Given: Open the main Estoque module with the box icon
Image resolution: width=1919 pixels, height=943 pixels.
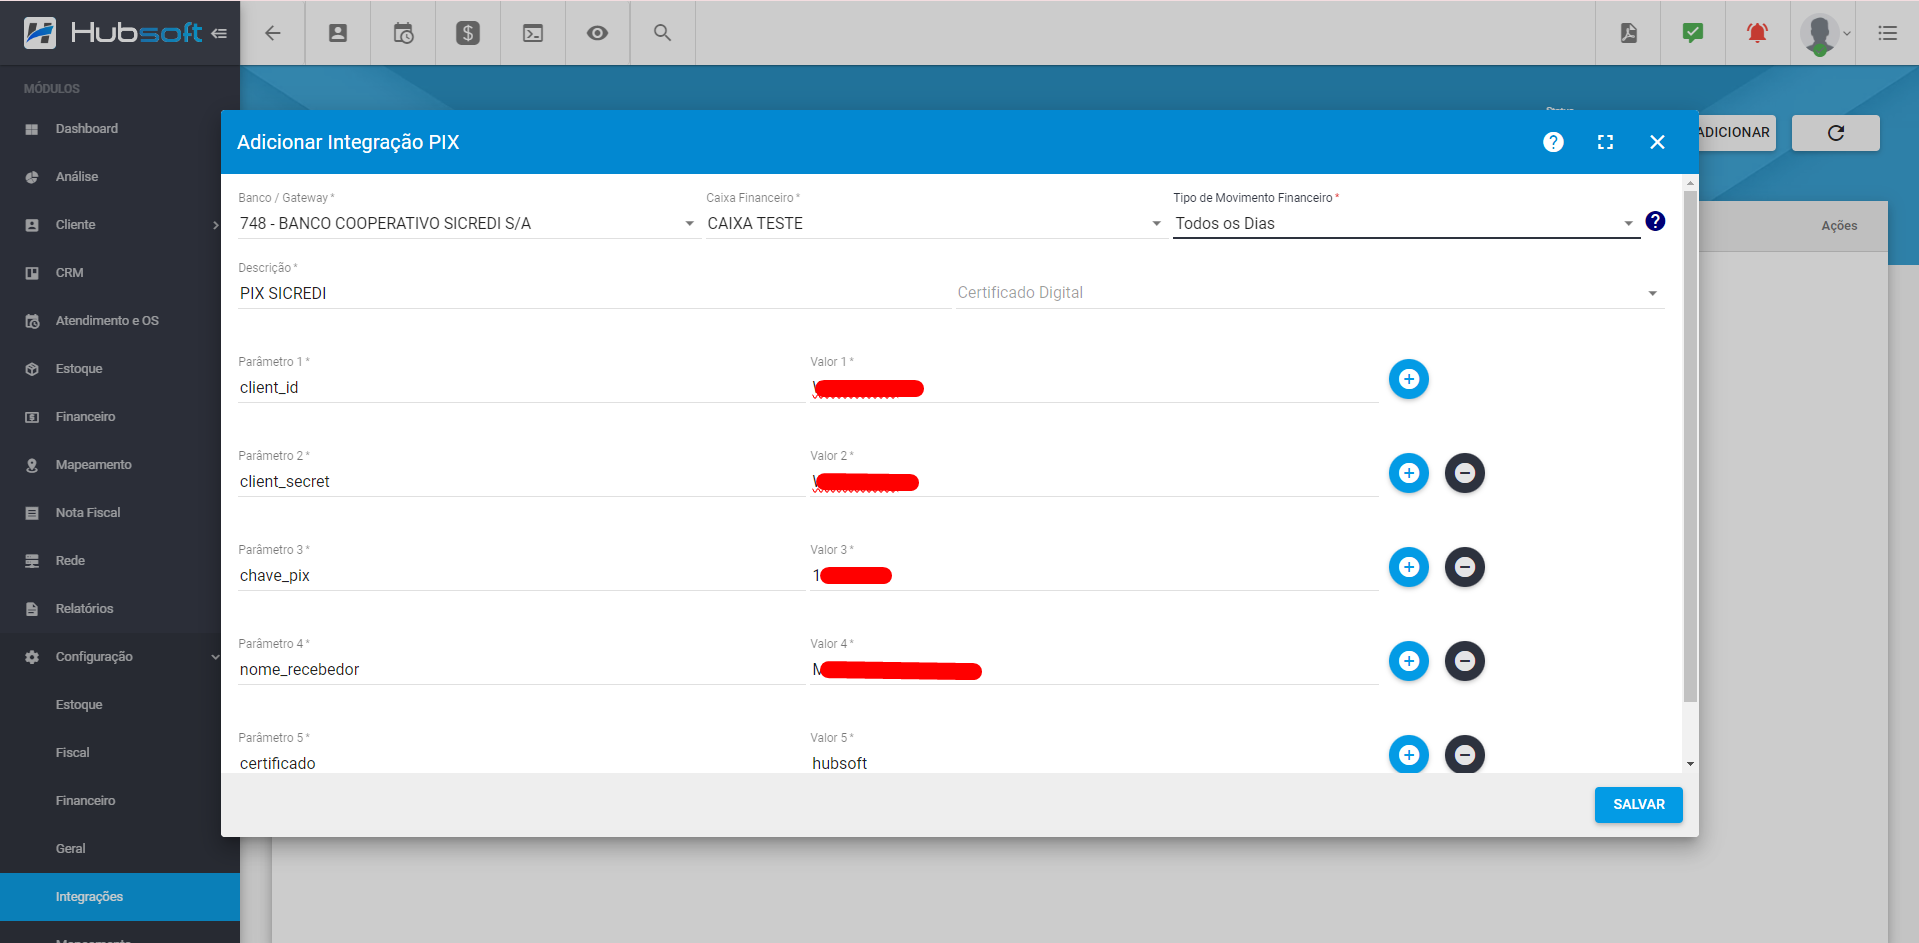Looking at the screenshot, I should click(120, 369).
